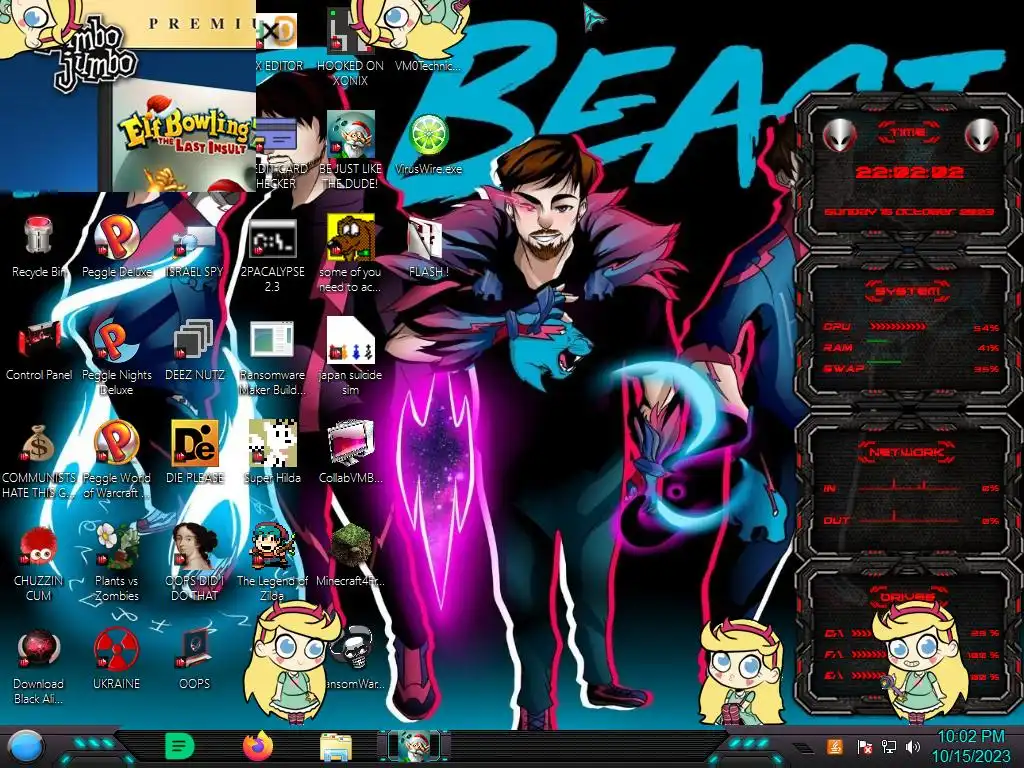Launch Peggle World of Warcraft shortcut
Viewport: 1024px width, 768px height.
116,443
